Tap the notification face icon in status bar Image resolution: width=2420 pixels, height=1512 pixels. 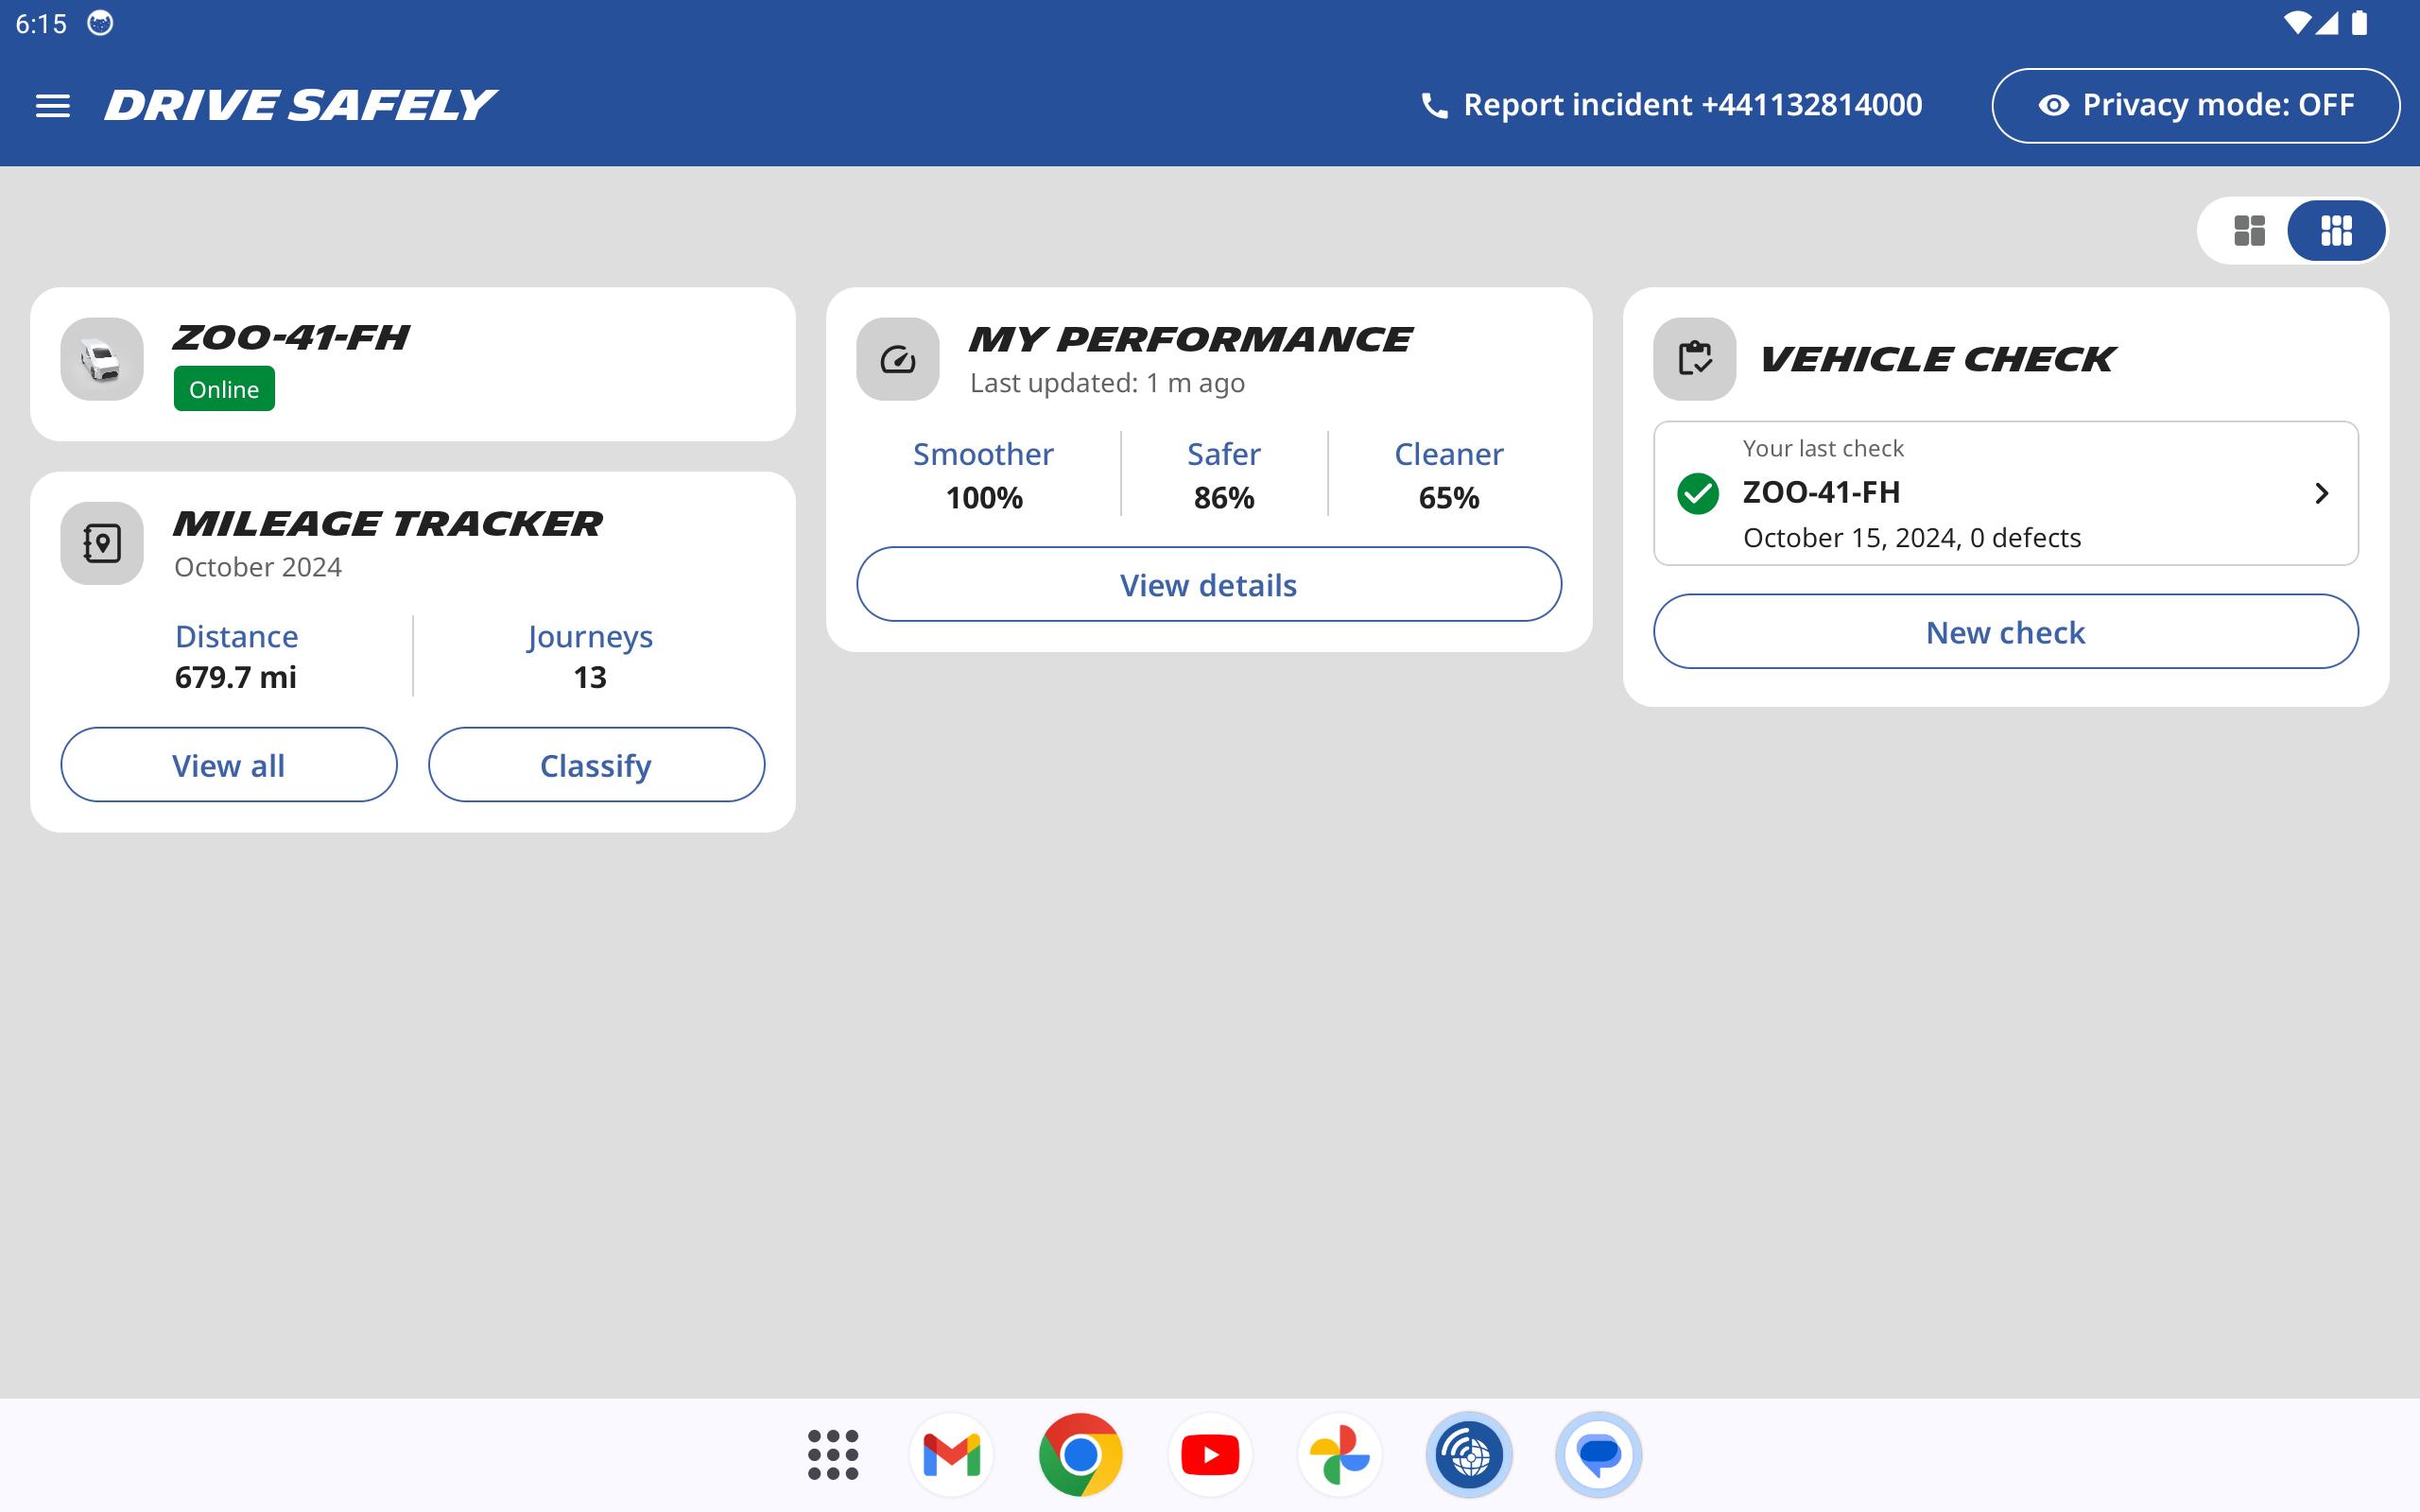click(100, 23)
